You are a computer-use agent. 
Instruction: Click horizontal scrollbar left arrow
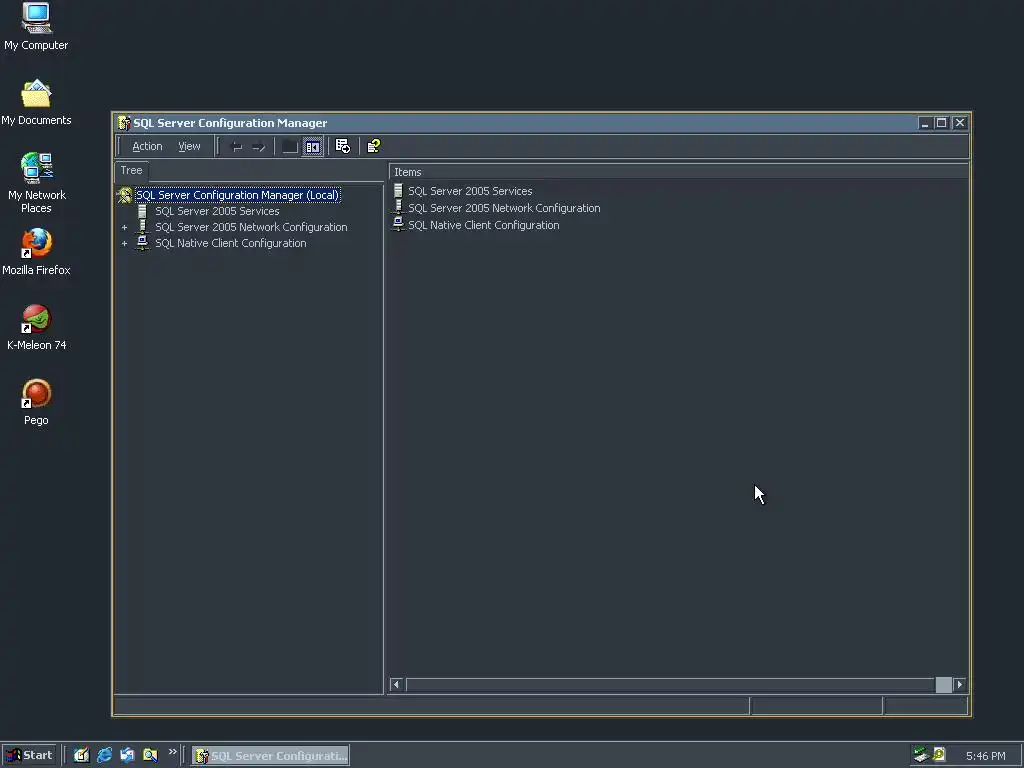pyautogui.click(x=396, y=684)
